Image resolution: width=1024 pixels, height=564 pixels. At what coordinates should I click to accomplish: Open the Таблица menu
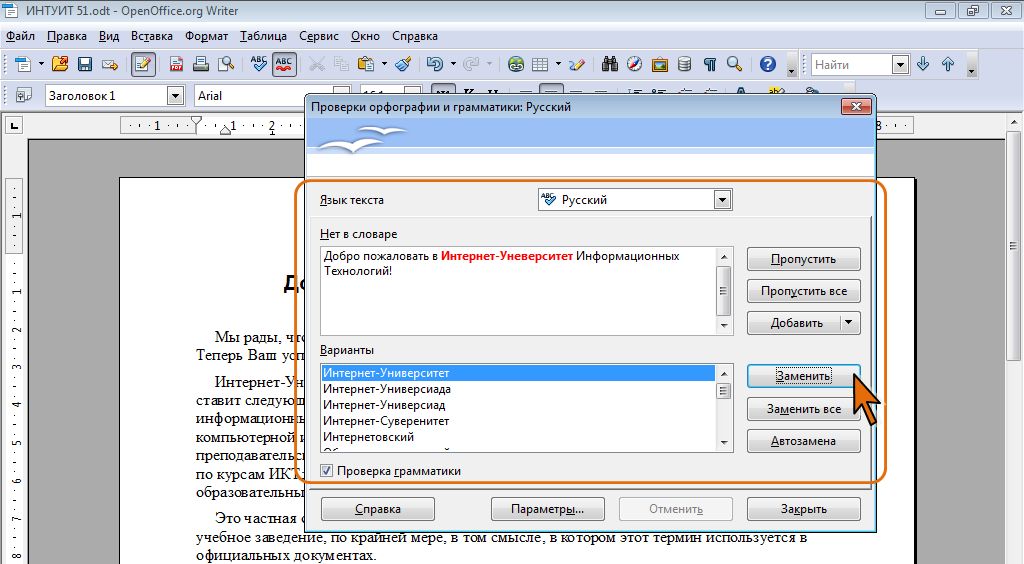(x=263, y=36)
